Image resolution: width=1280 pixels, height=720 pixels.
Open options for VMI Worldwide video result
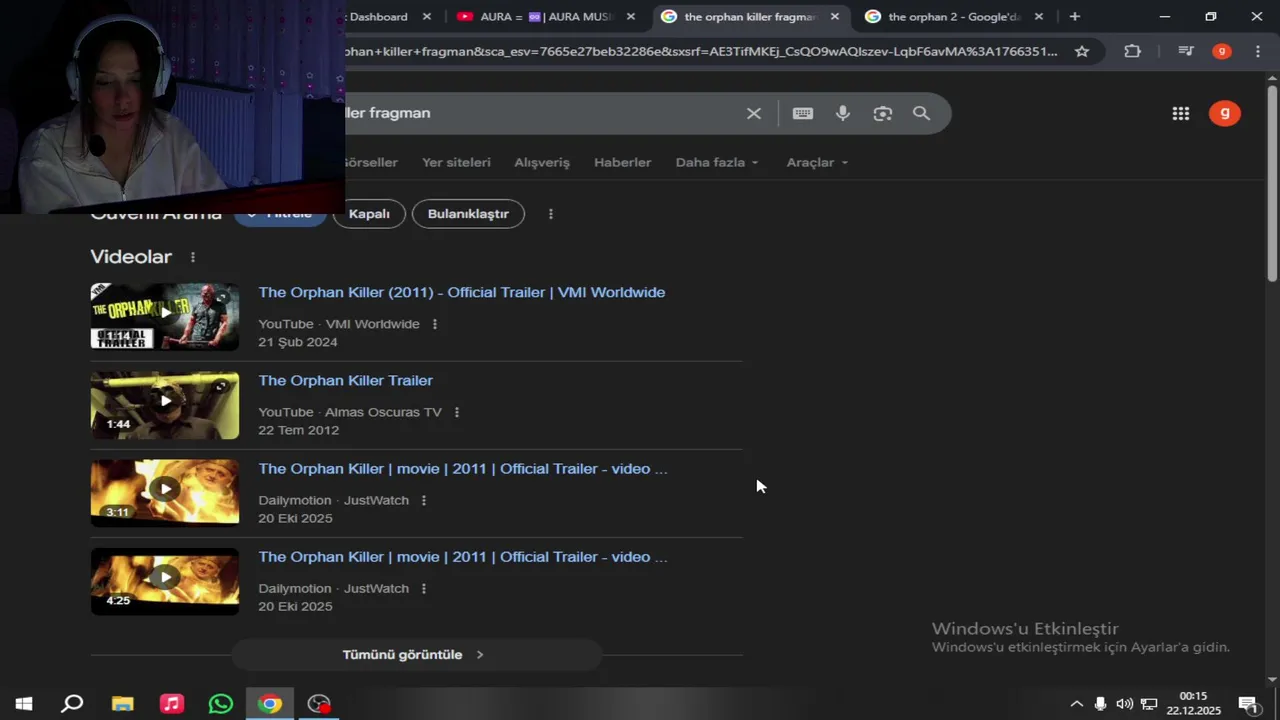click(x=434, y=324)
